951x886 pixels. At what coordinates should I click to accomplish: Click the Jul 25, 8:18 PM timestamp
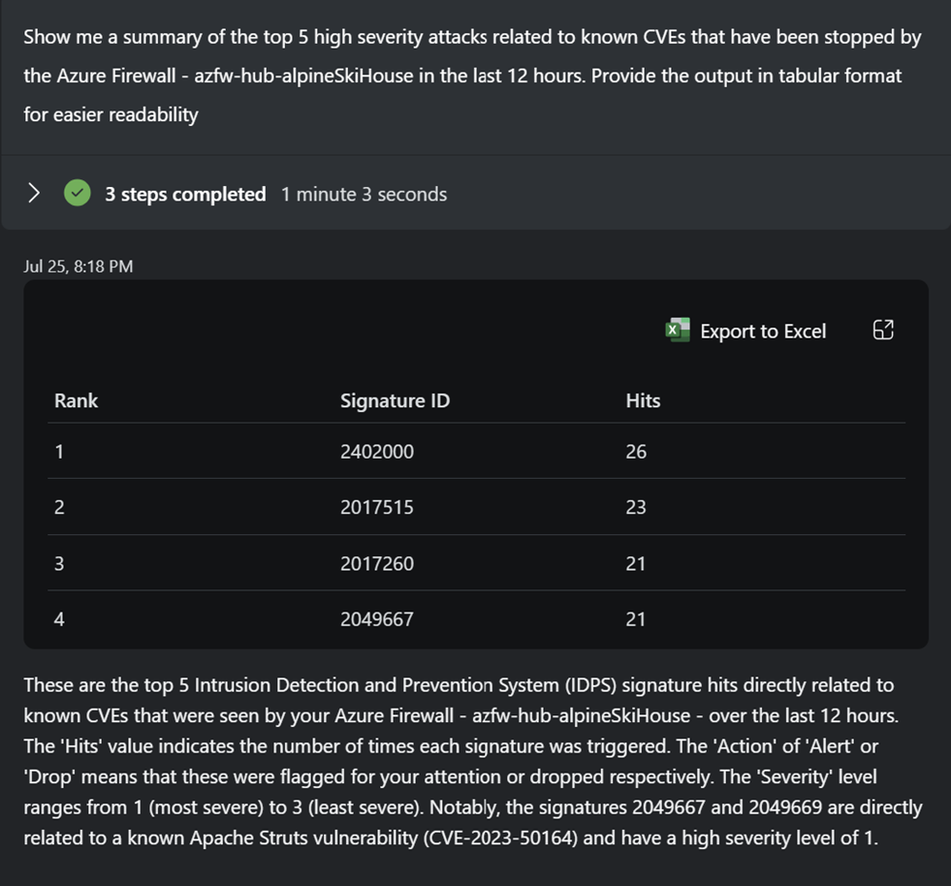[78, 266]
